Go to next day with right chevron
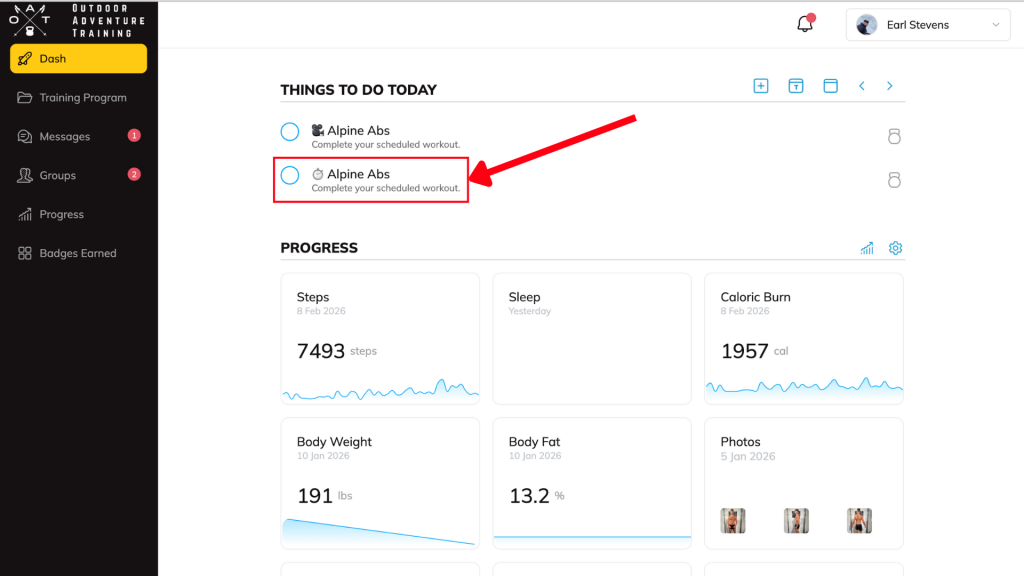 [x=889, y=86]
